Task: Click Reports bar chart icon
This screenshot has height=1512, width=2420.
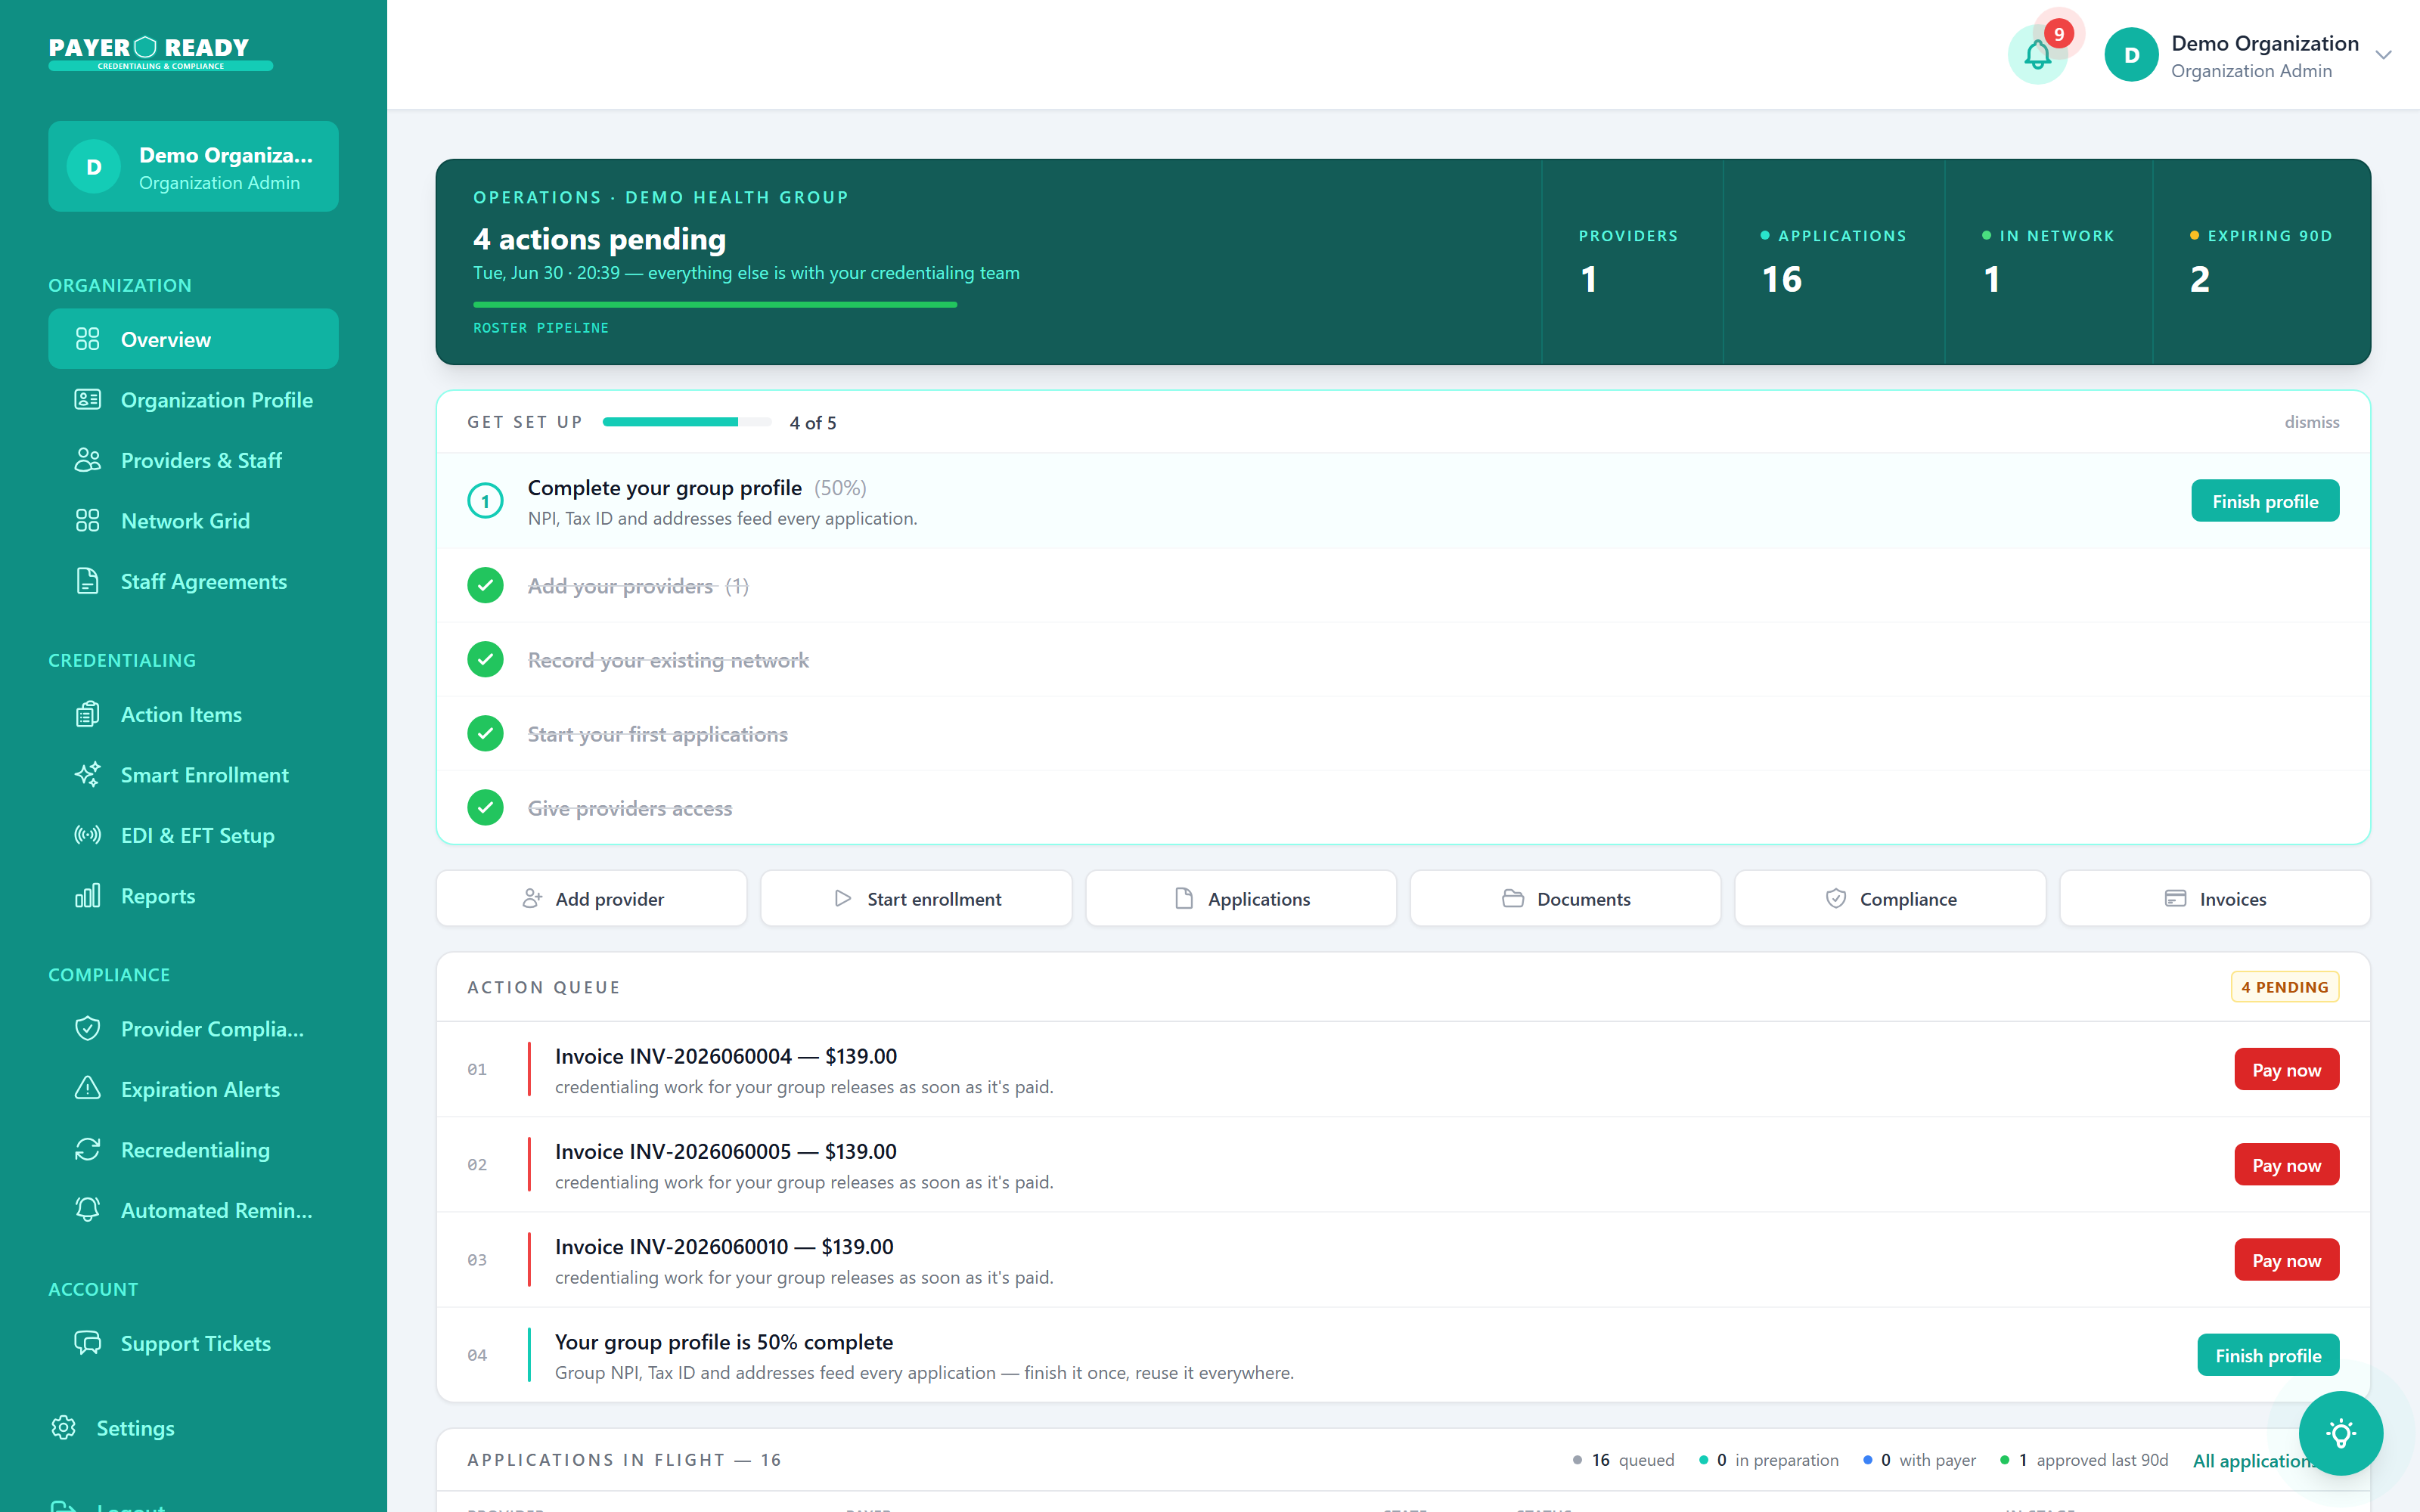Action: pos(87,895)
